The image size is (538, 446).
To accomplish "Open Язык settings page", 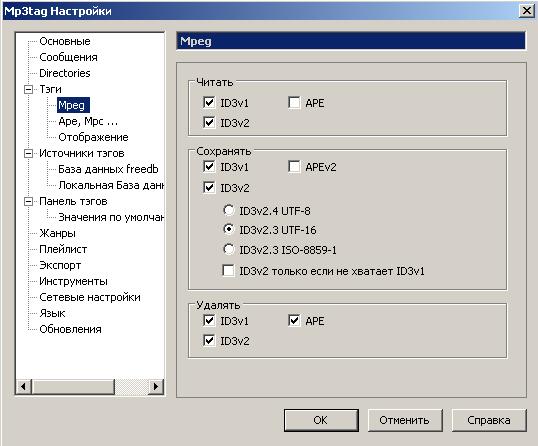I will point(52,313).
